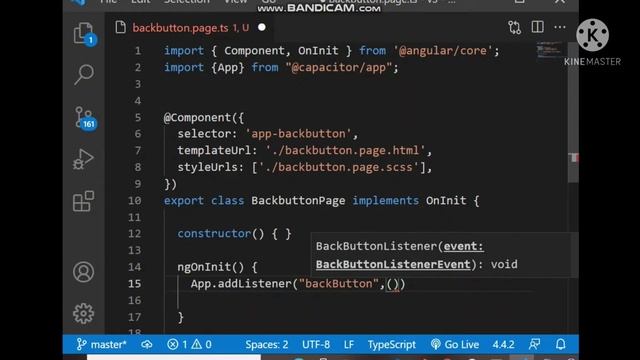The image size is (640, 360).
Task: Click the "@capacitor/app" import string
Action: pyautogui.click(x=339, y=67)
